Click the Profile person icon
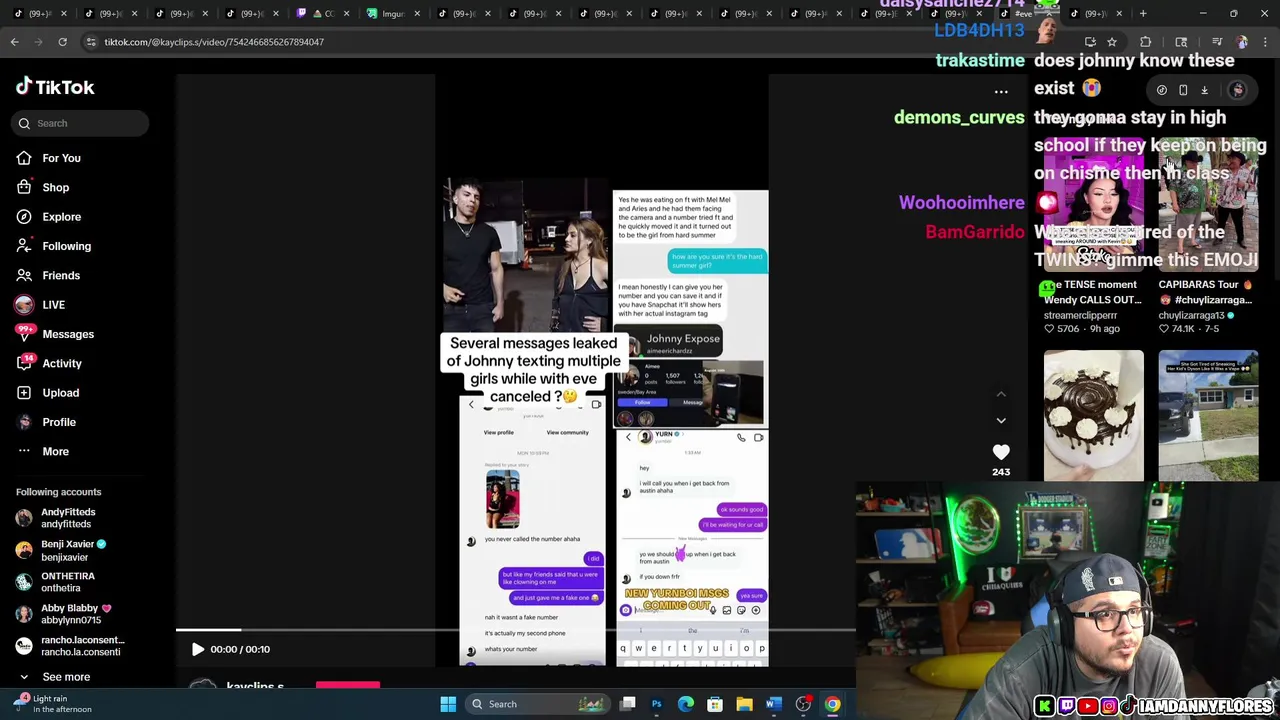 click(24, 422)
